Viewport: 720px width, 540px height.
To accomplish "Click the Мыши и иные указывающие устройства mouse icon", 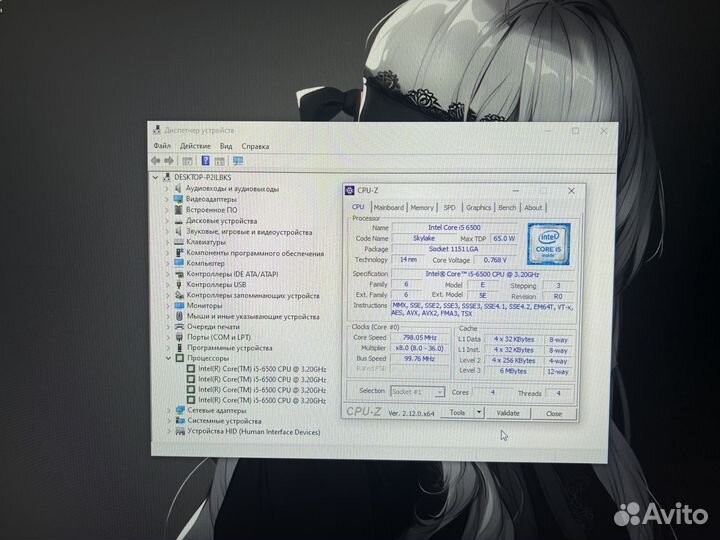I will [180, 316].
